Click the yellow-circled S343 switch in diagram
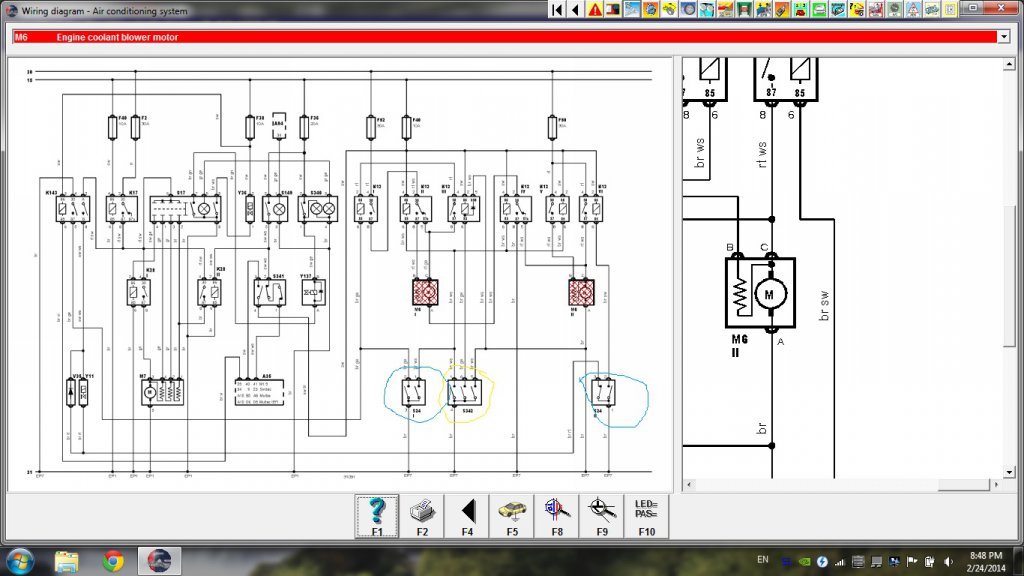Viewport: 1024px width, 576px height. coord(460,393)
